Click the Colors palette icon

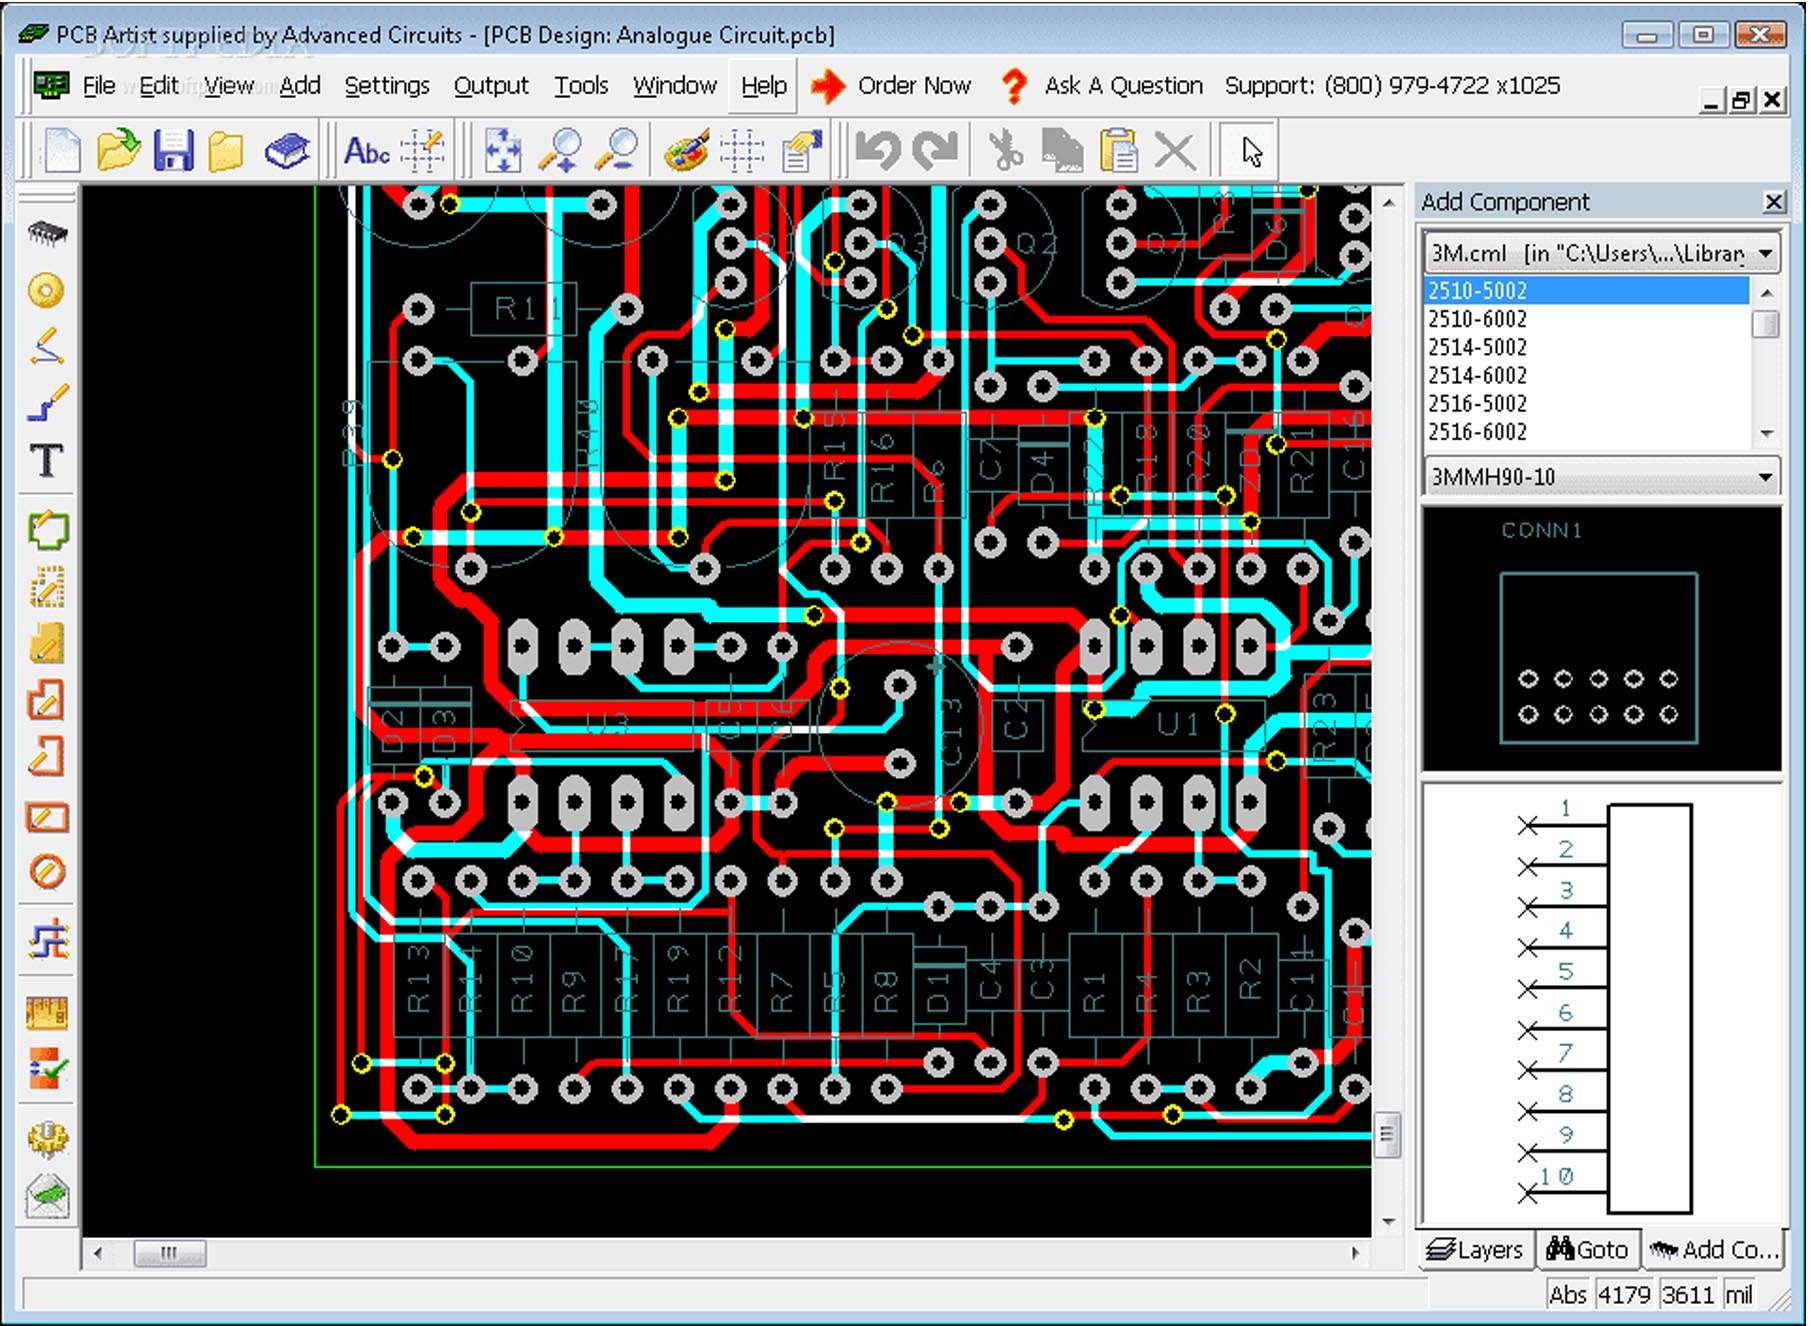[686, 151]
